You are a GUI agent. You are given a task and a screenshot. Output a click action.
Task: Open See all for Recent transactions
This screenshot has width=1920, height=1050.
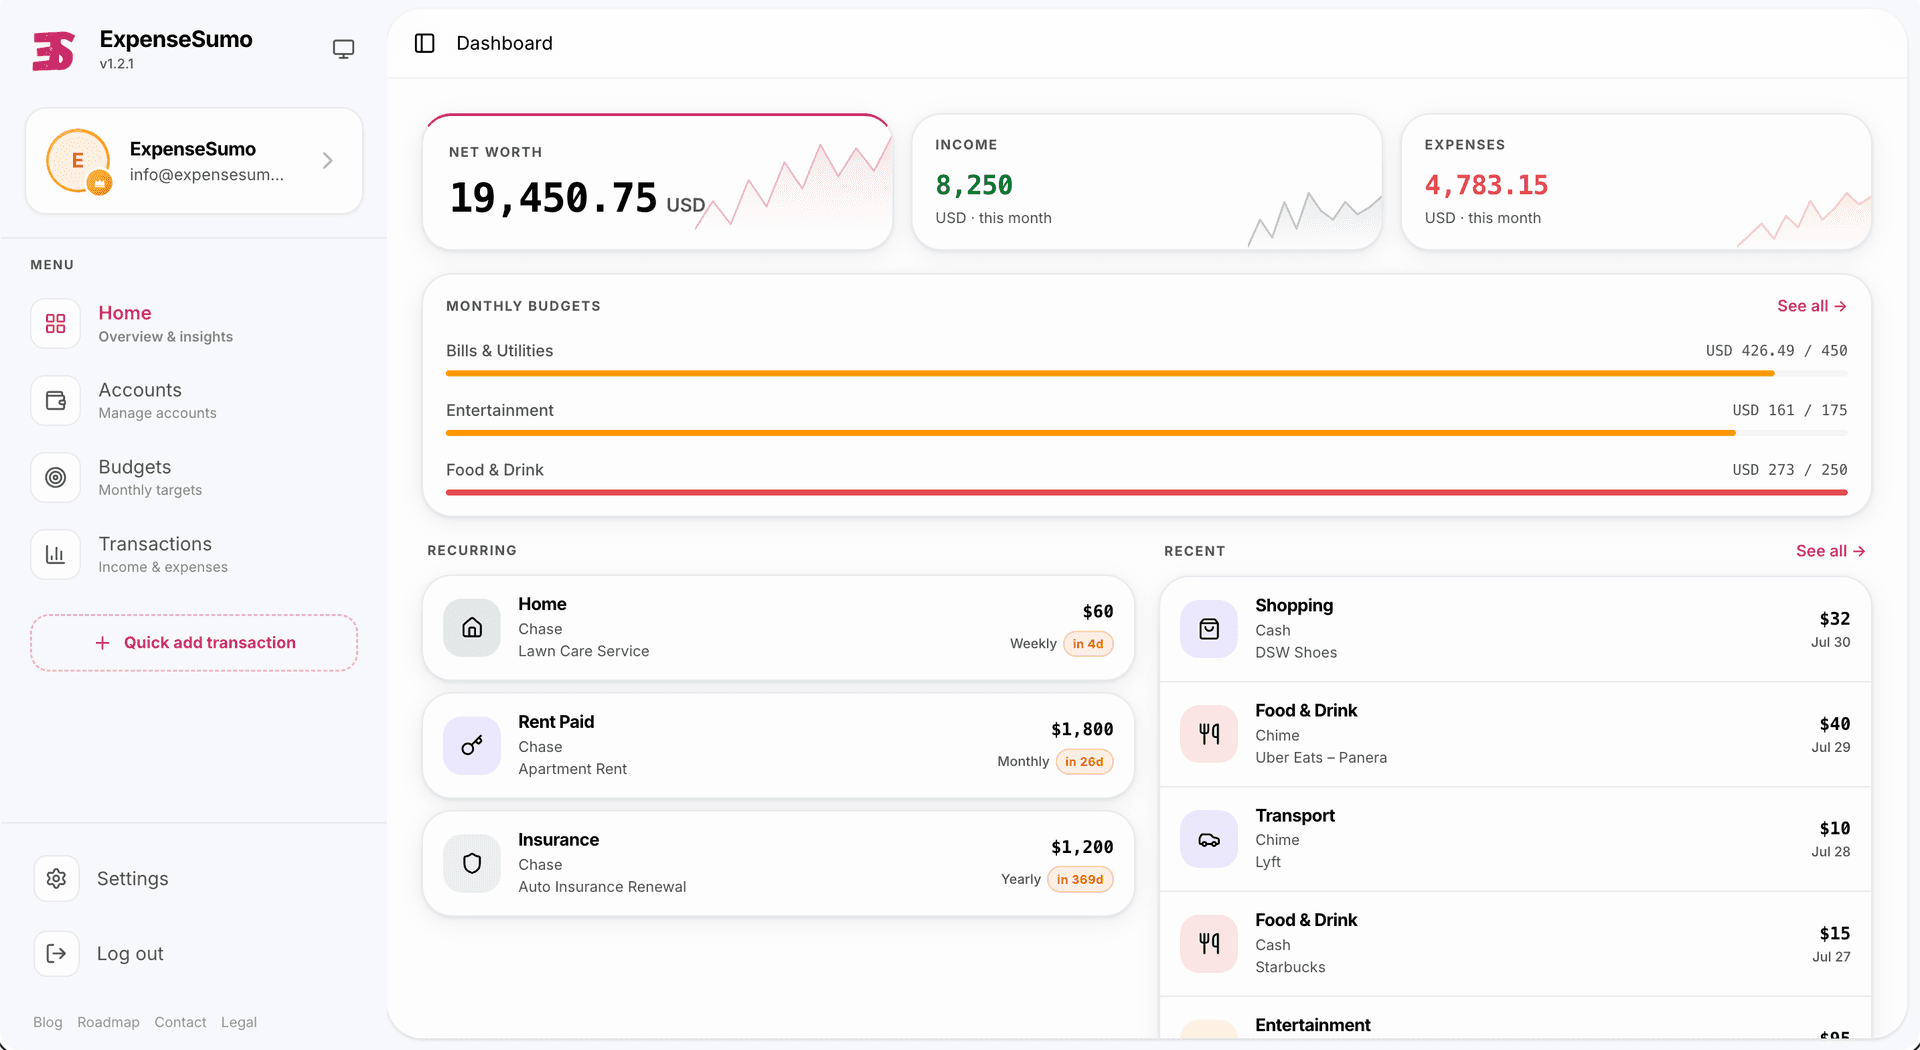coord(1830,551)
